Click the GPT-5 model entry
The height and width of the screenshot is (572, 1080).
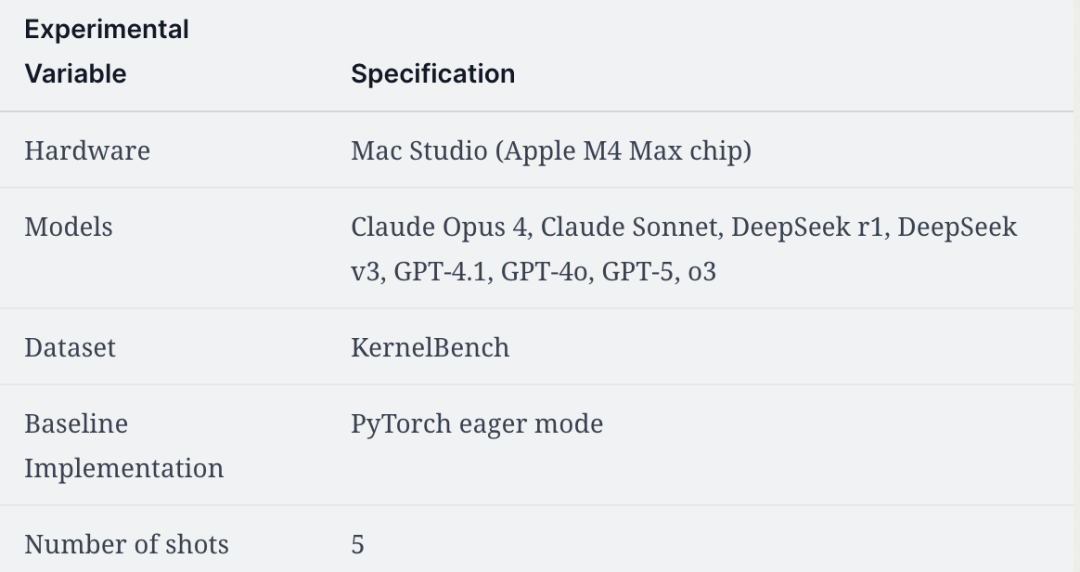coord(637,272)
